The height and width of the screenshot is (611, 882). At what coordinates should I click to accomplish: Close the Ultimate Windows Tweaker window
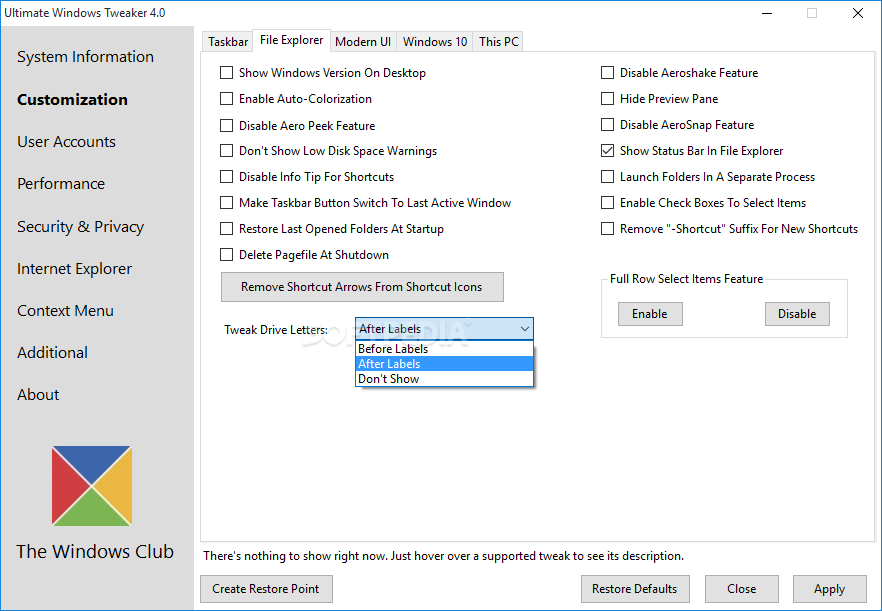tap(858, 13)
